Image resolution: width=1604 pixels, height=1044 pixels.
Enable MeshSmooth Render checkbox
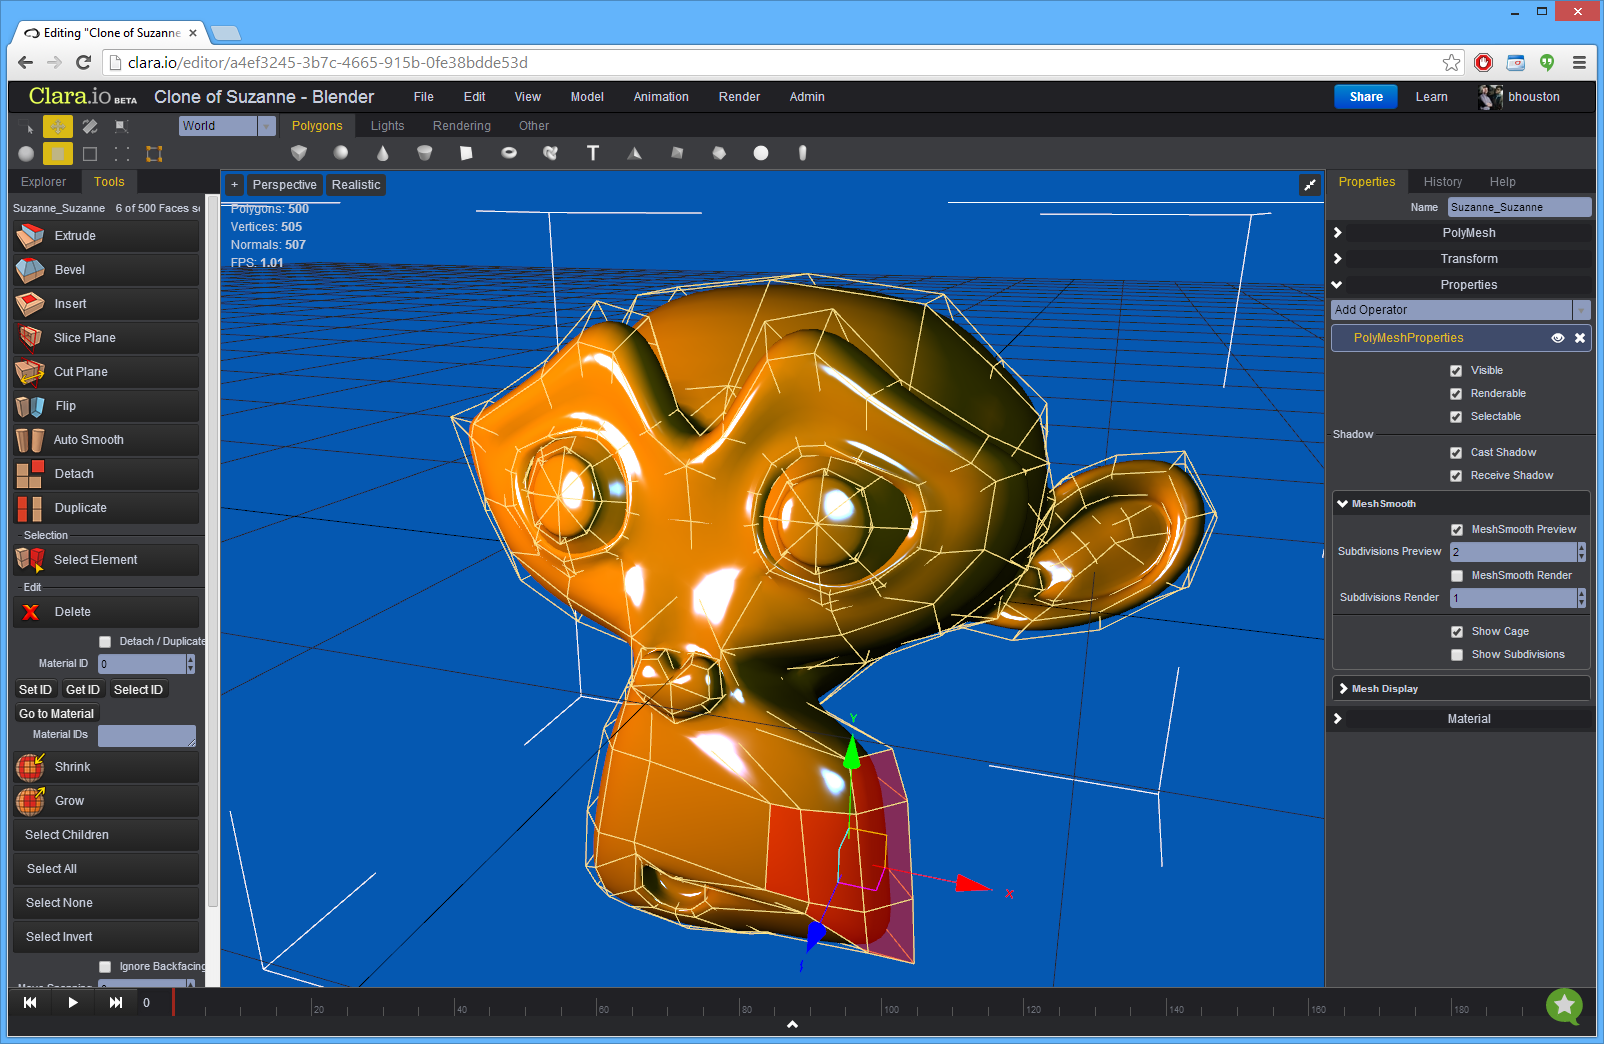[1457, 575]
